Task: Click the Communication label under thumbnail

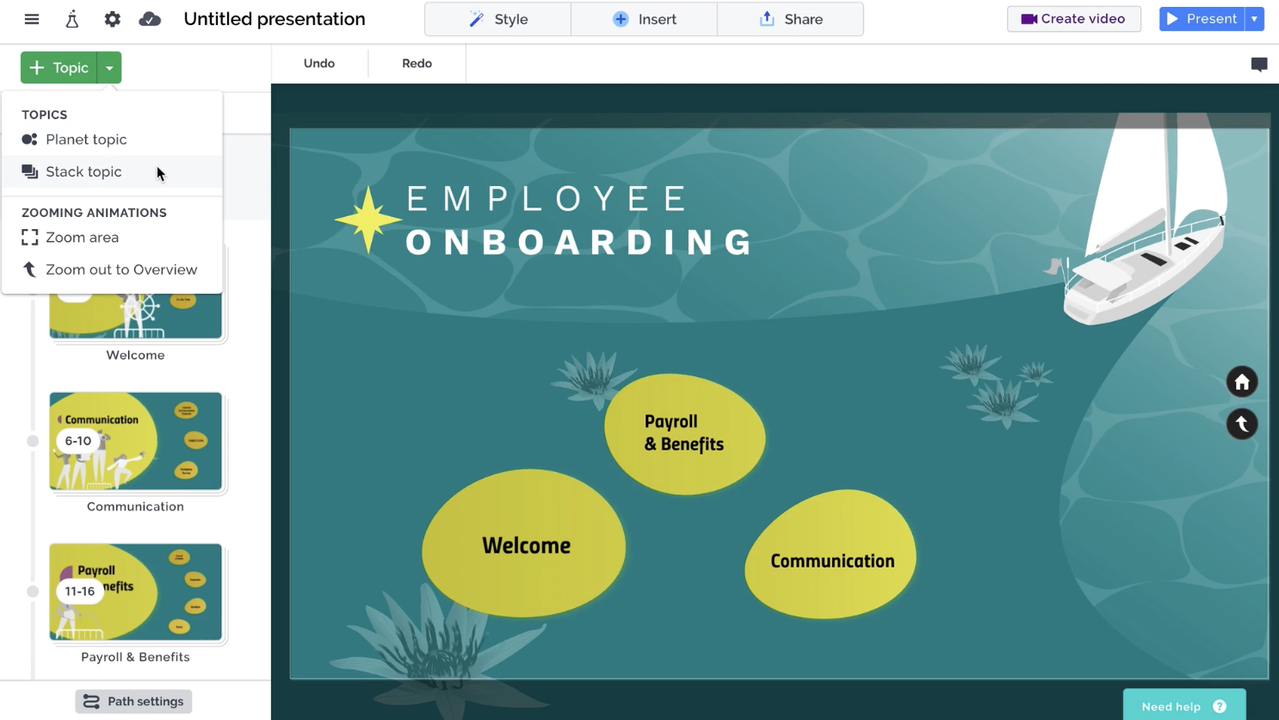Action: point(135,506)
